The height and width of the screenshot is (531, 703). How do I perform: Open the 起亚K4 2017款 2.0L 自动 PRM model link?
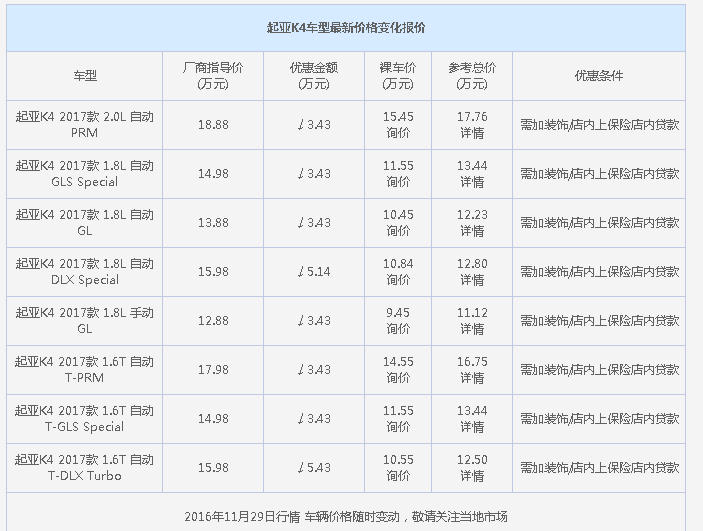tap(85, 125)
